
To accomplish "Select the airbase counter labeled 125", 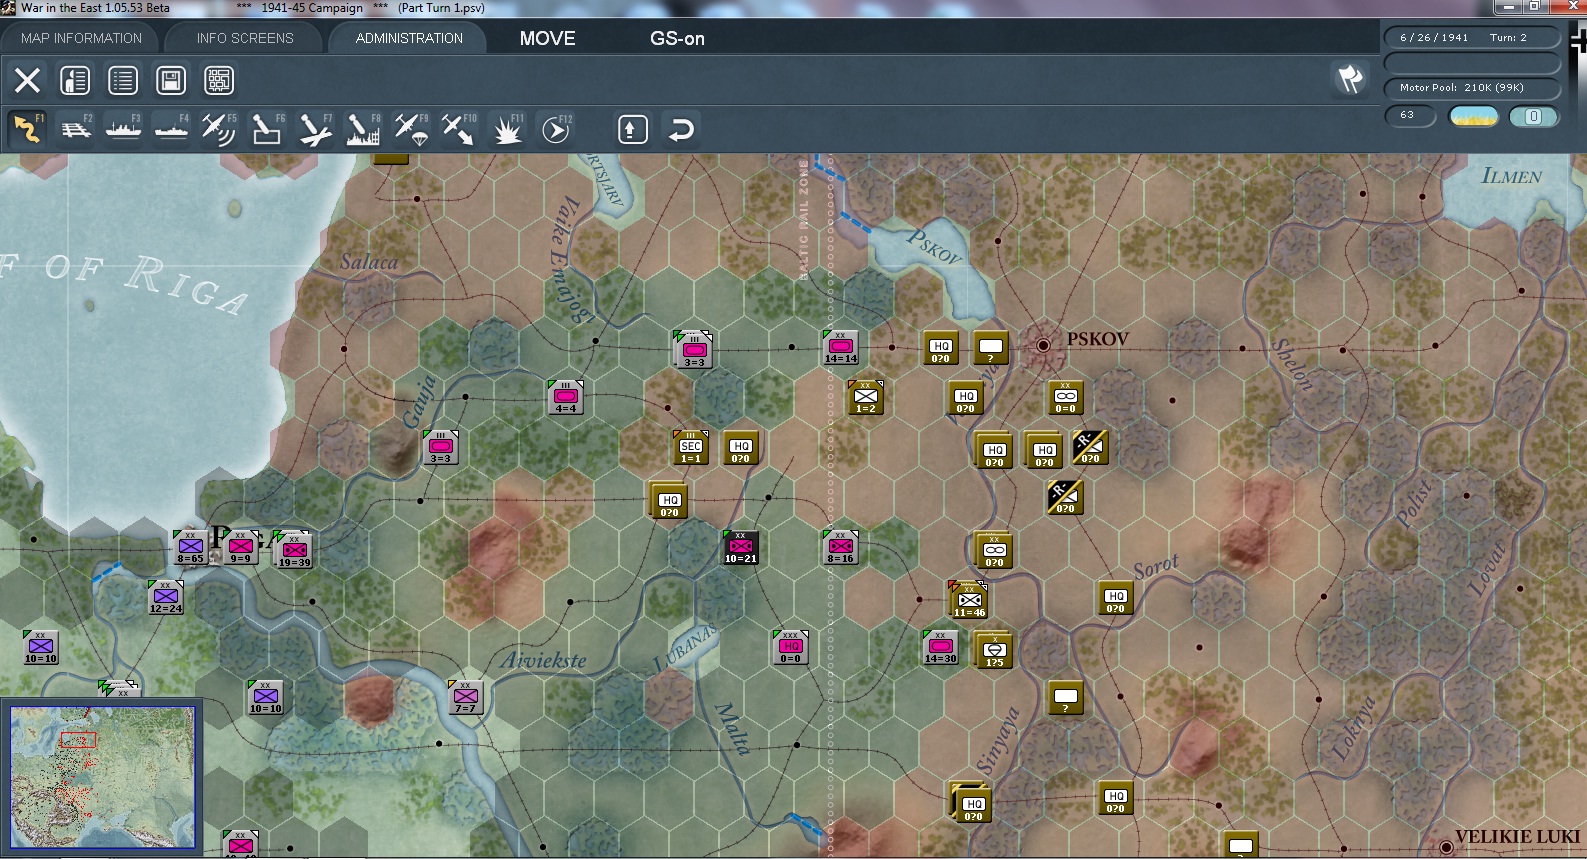I will (x=994, y=651).
